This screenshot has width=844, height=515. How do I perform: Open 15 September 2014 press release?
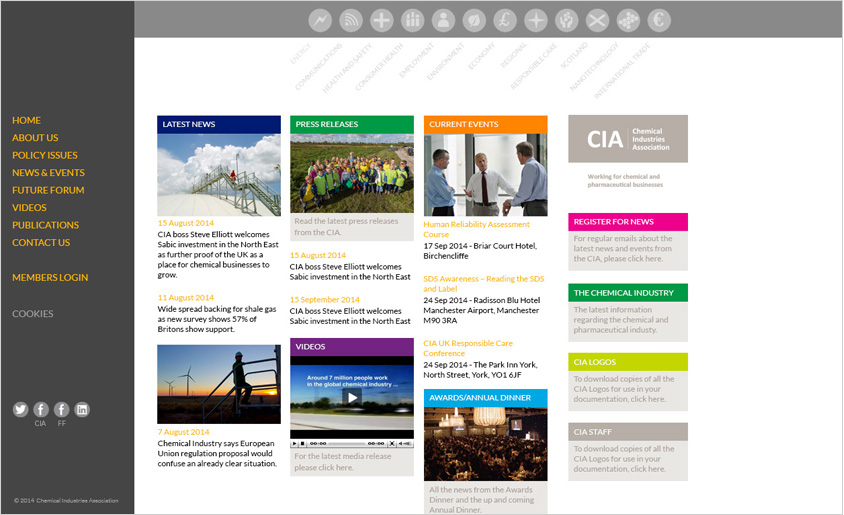pyautogui.click(x=325, y=300)
